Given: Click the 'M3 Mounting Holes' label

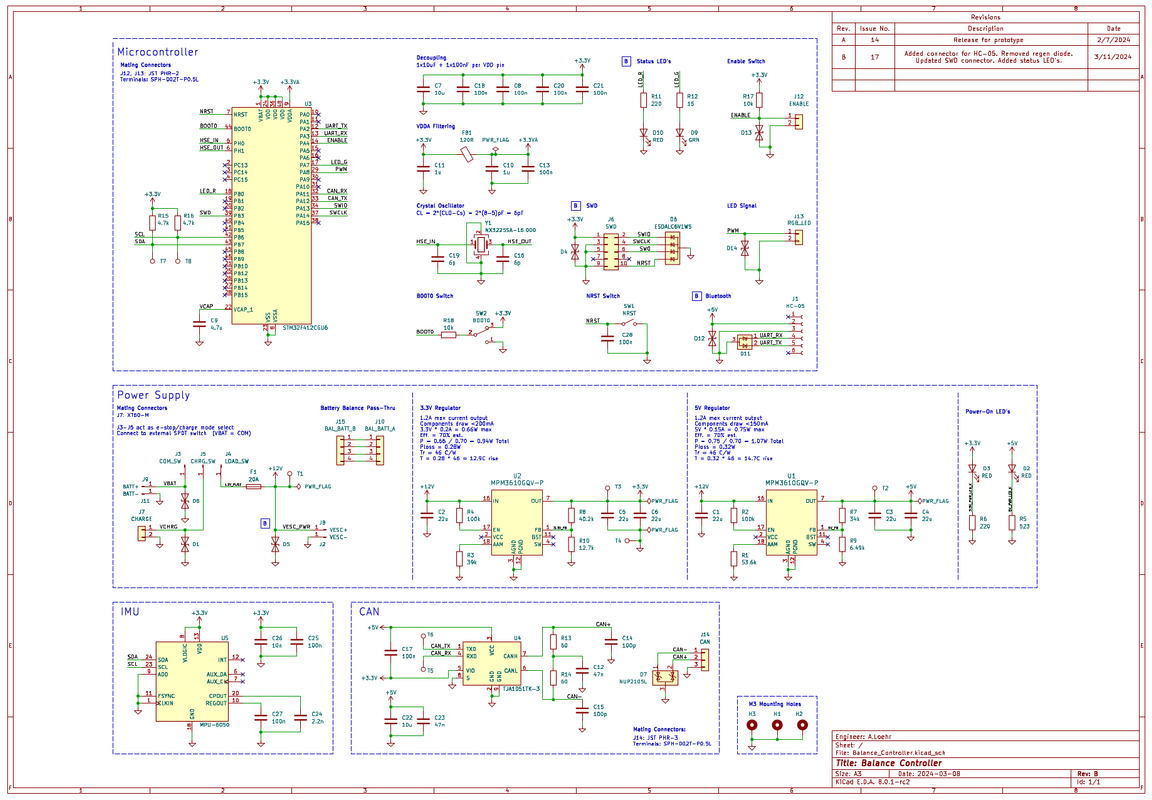Looking at the screenshot, I should [x=776, y=704].
